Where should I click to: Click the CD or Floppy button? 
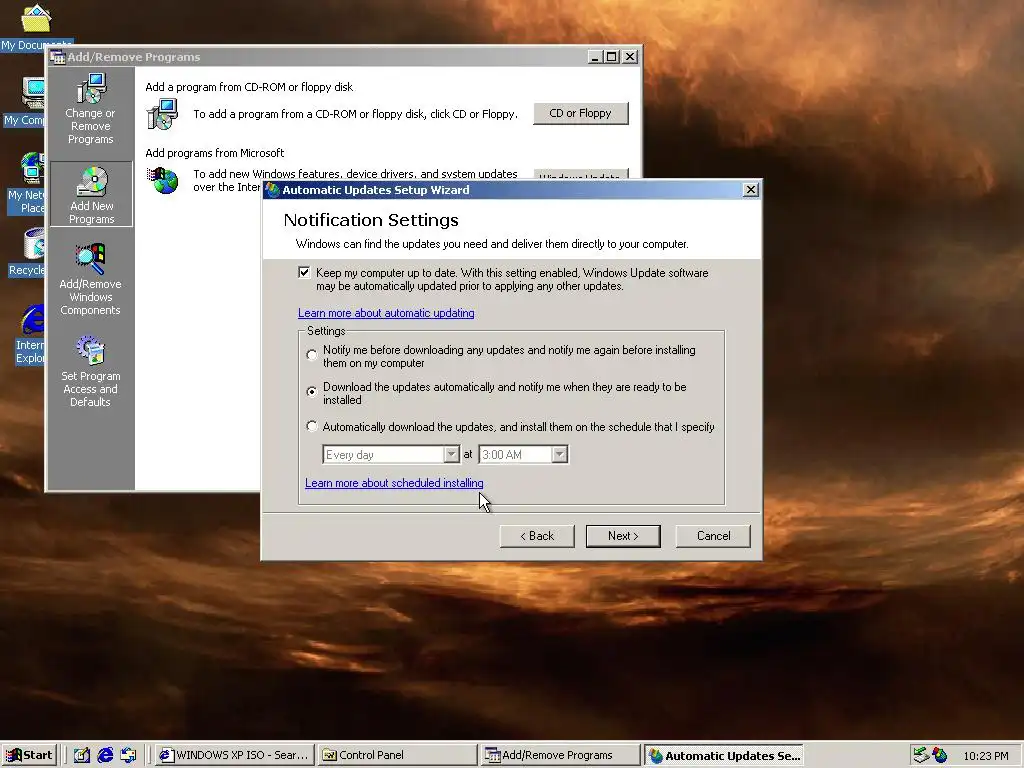click(x=581, y=113)
